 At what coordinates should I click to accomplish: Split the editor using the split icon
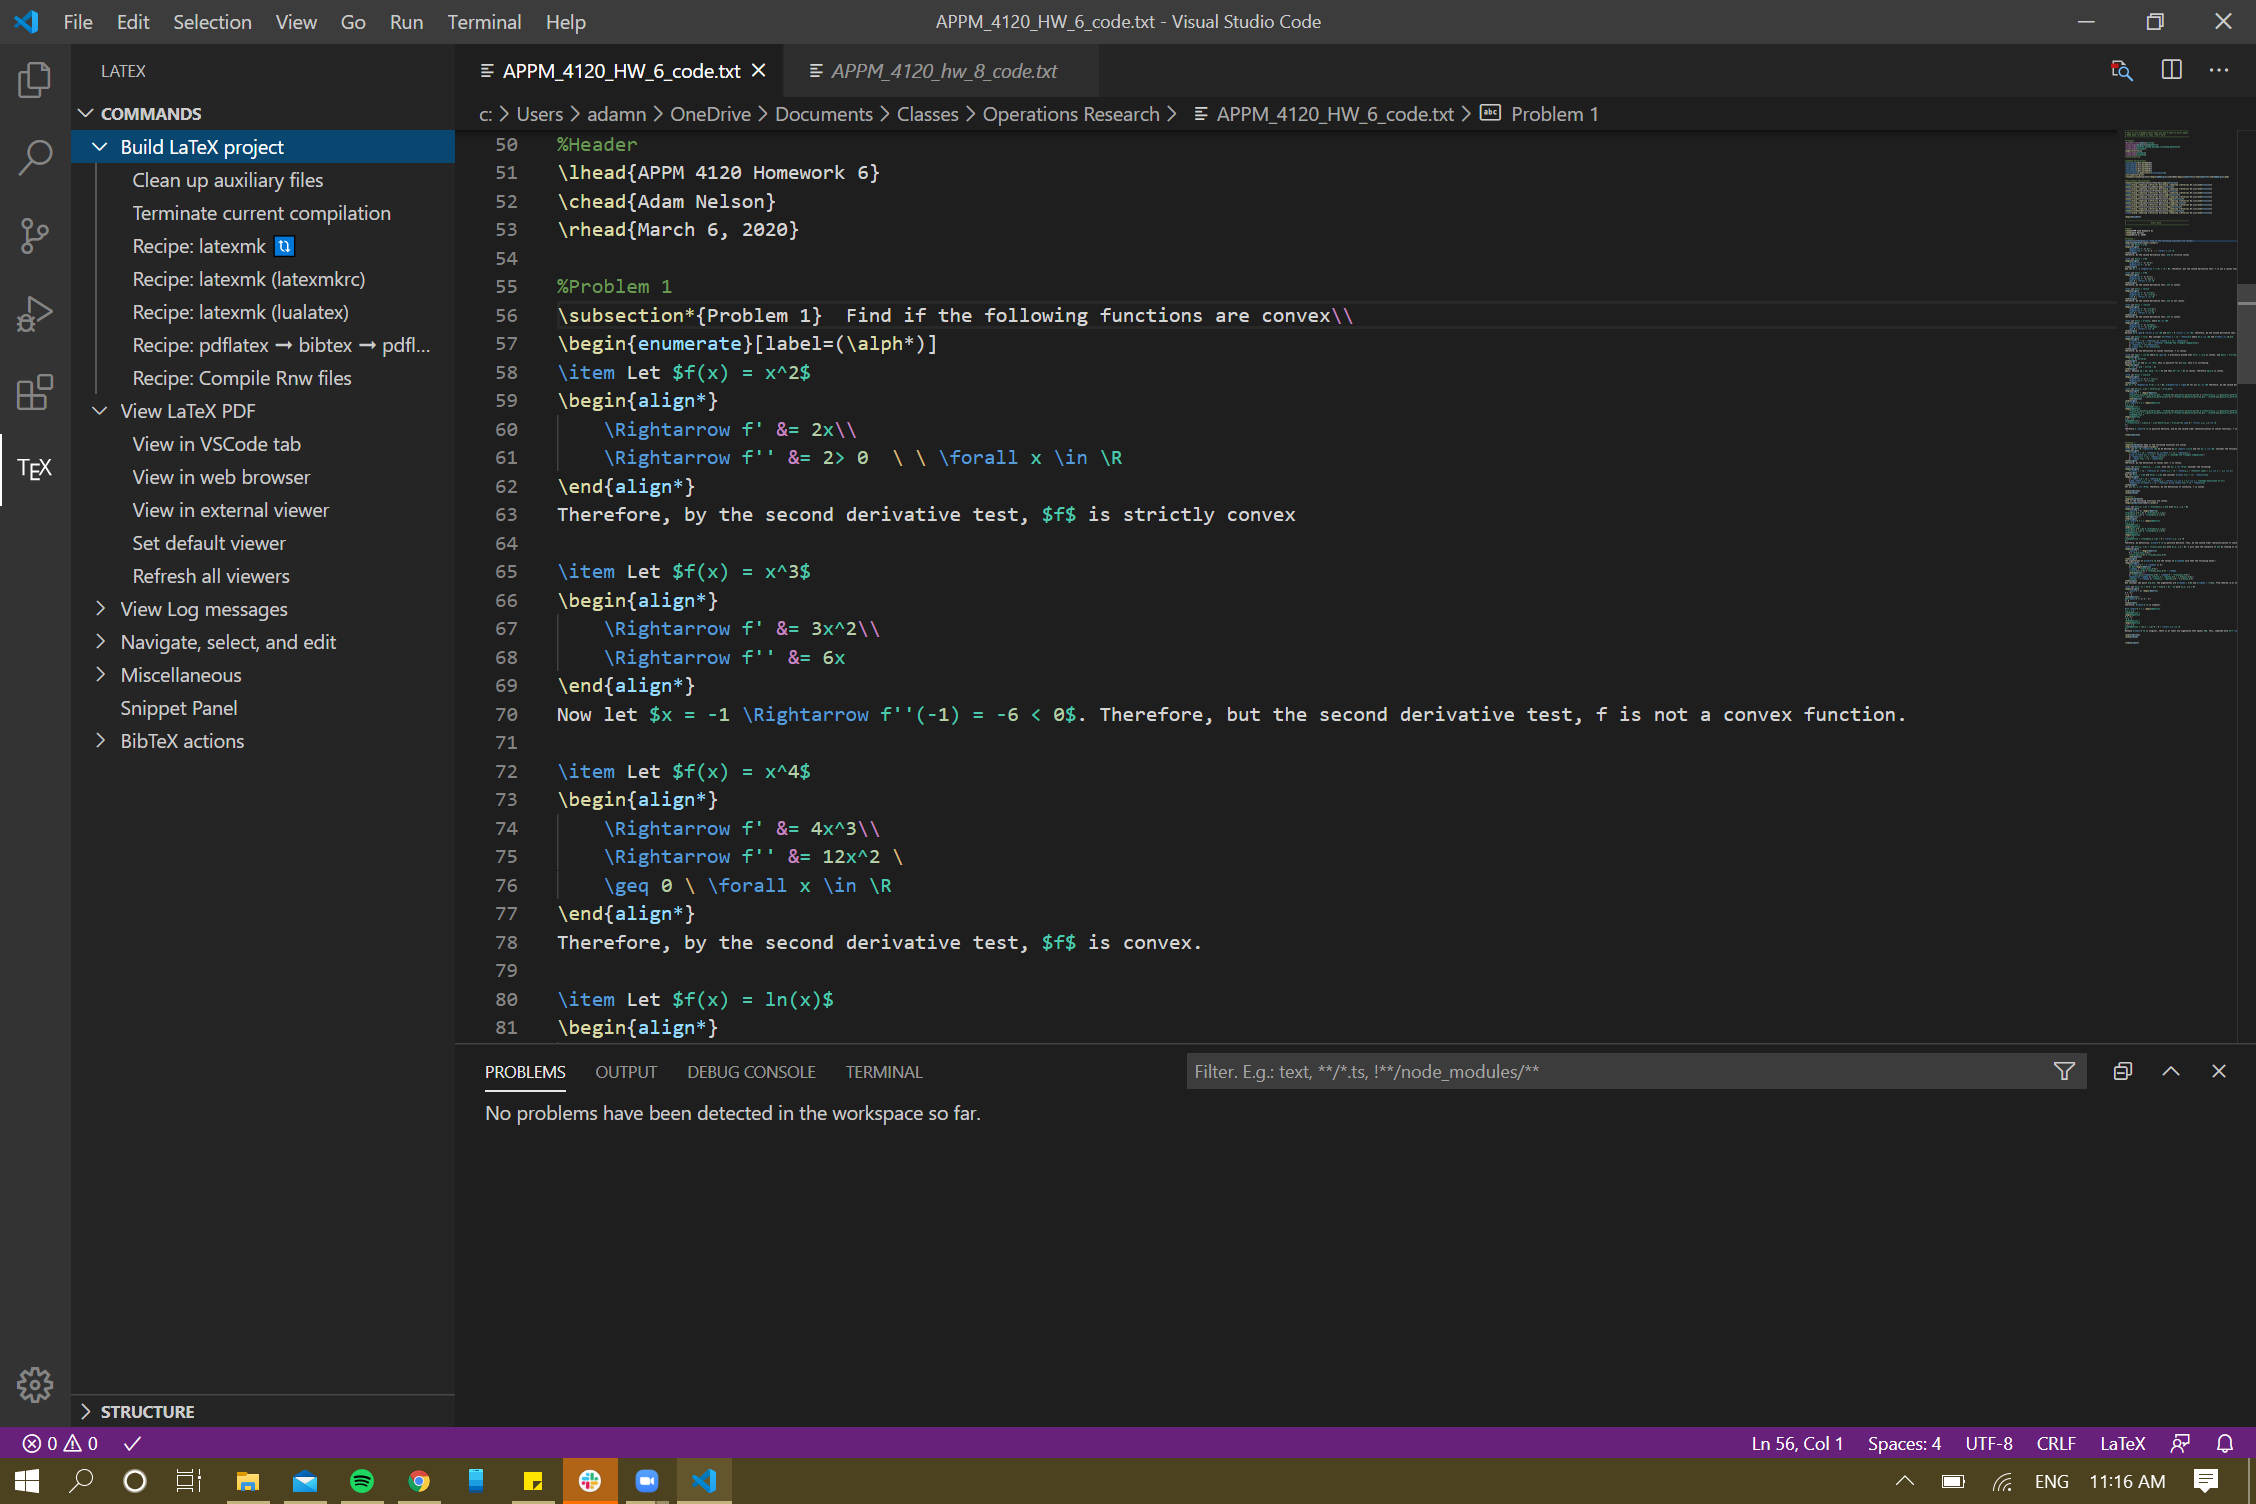pyautogui.click(x=2171, y=70)
